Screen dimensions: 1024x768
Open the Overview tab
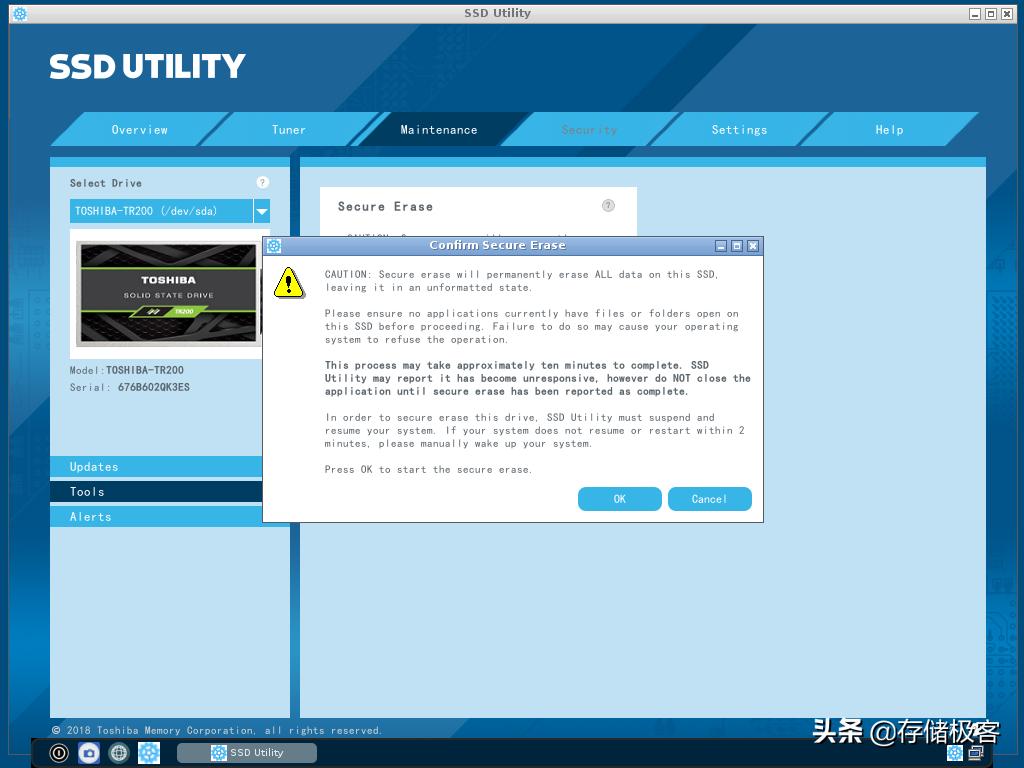point(140,129)
